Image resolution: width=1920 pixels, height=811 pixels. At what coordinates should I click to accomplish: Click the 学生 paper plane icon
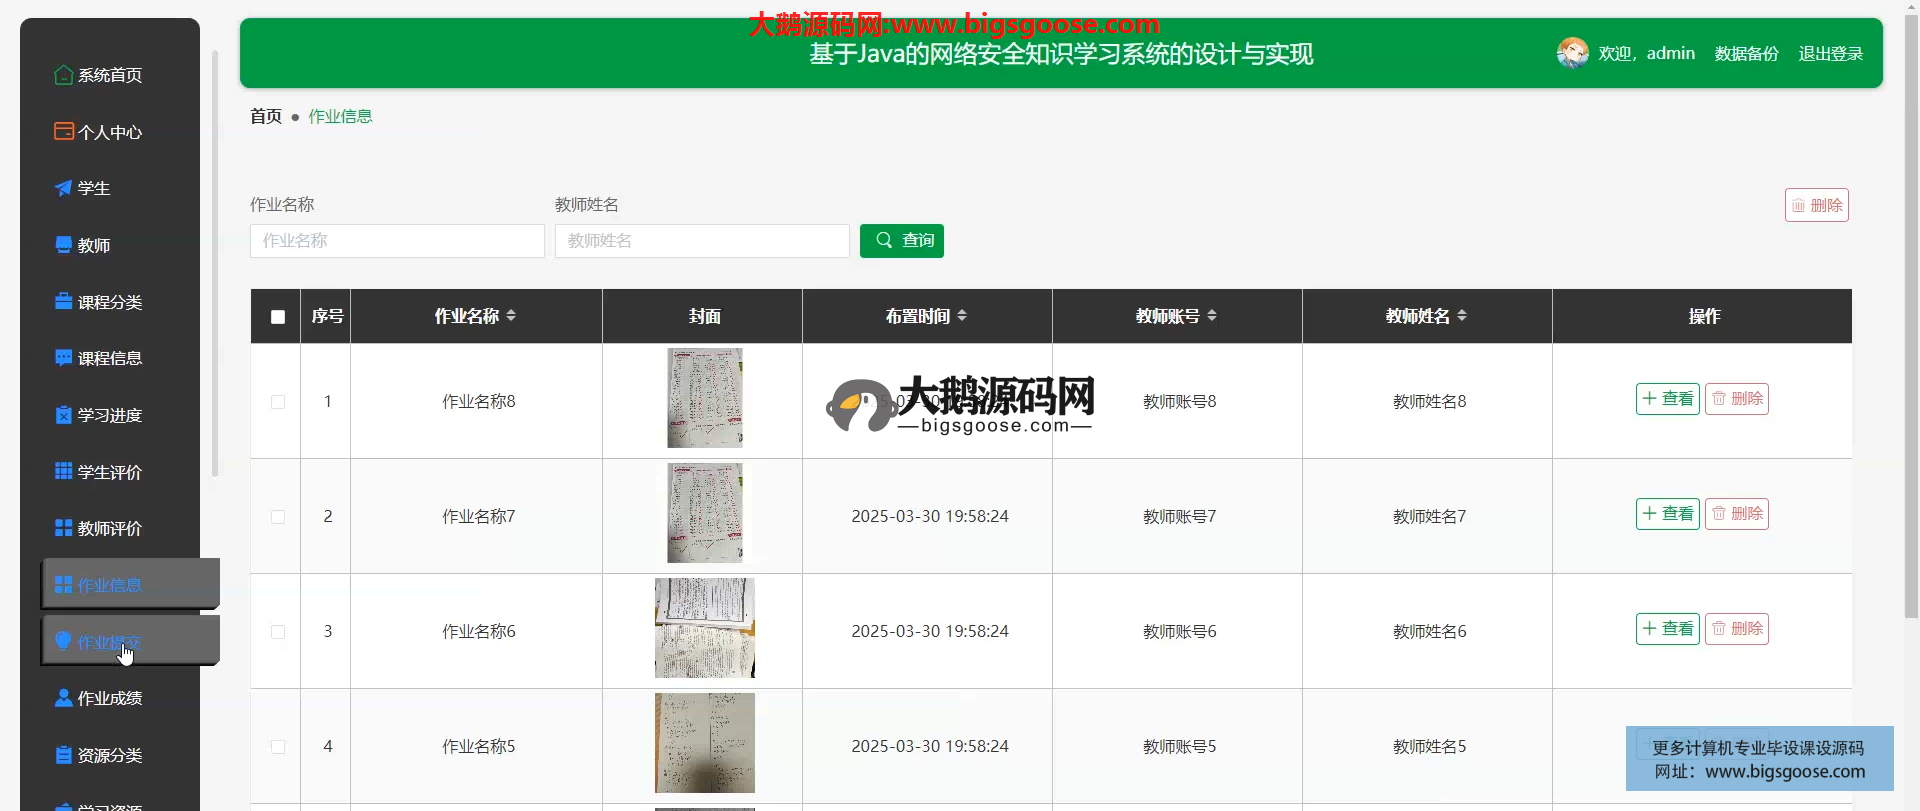pyautogui.click(x=63, y=188)
